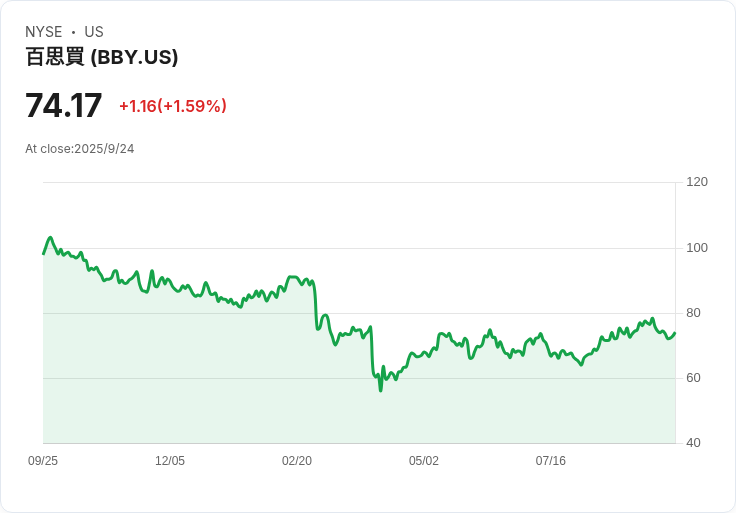Click the dot separator between NYSE and US
Screen dimensions: 736x513
point(73,32)
